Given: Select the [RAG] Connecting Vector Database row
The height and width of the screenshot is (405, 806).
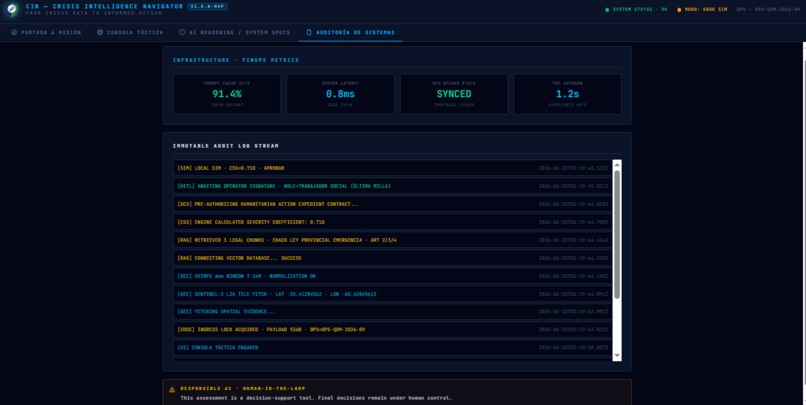Looking at the screenshot, I should [x=393, y=258].
